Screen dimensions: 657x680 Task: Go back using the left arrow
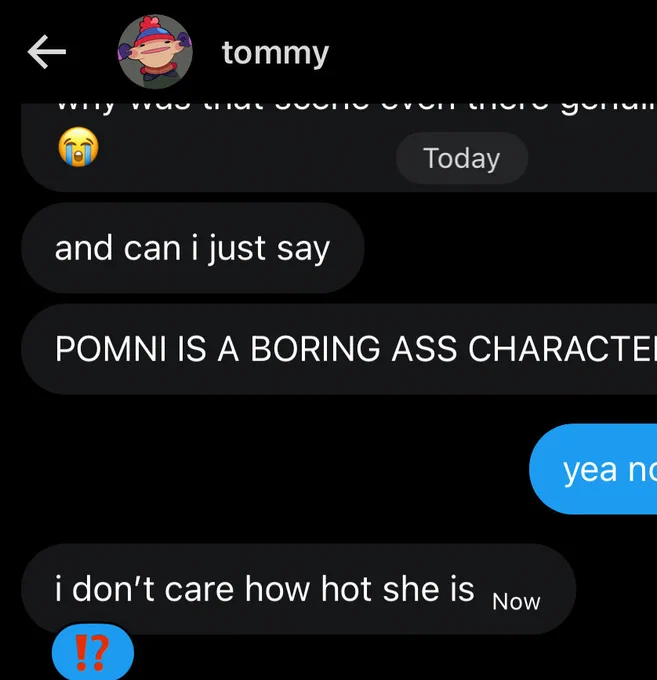[46, 52]
